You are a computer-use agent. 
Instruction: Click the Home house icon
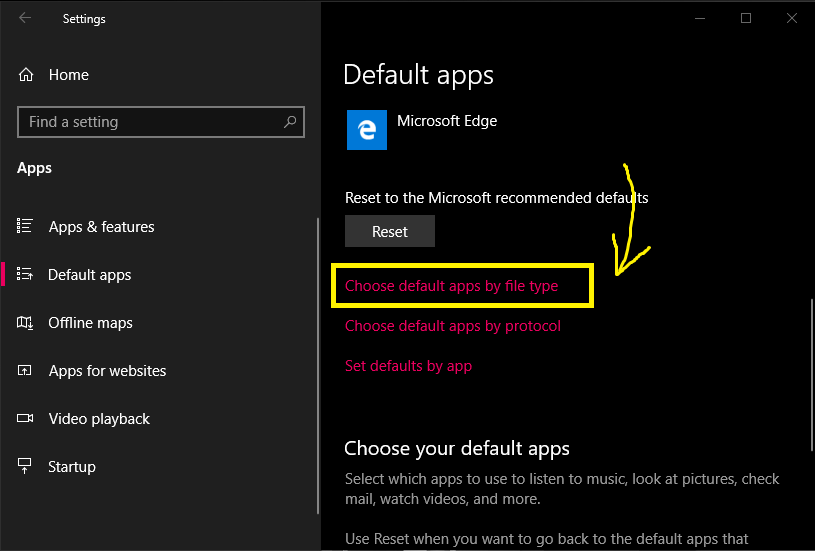coord(26,75)
